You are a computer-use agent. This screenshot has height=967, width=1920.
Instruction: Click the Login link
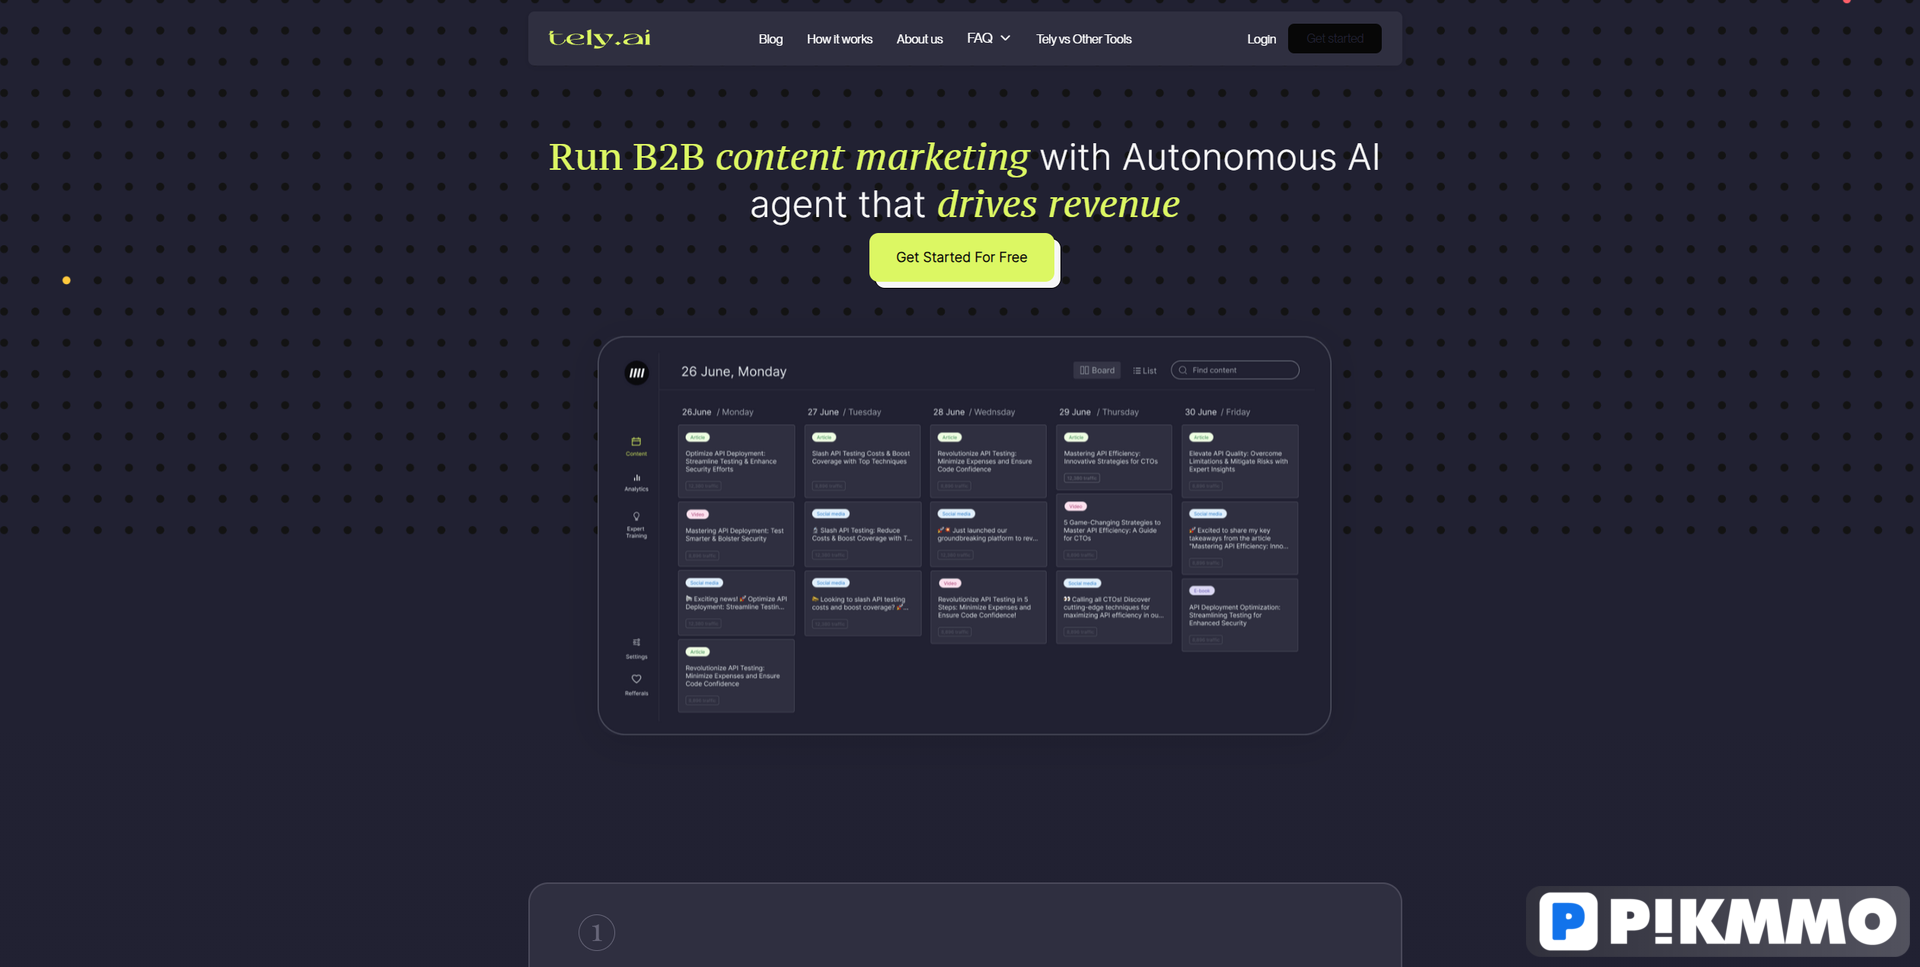pyautogui.click(x=1261, y=39)
